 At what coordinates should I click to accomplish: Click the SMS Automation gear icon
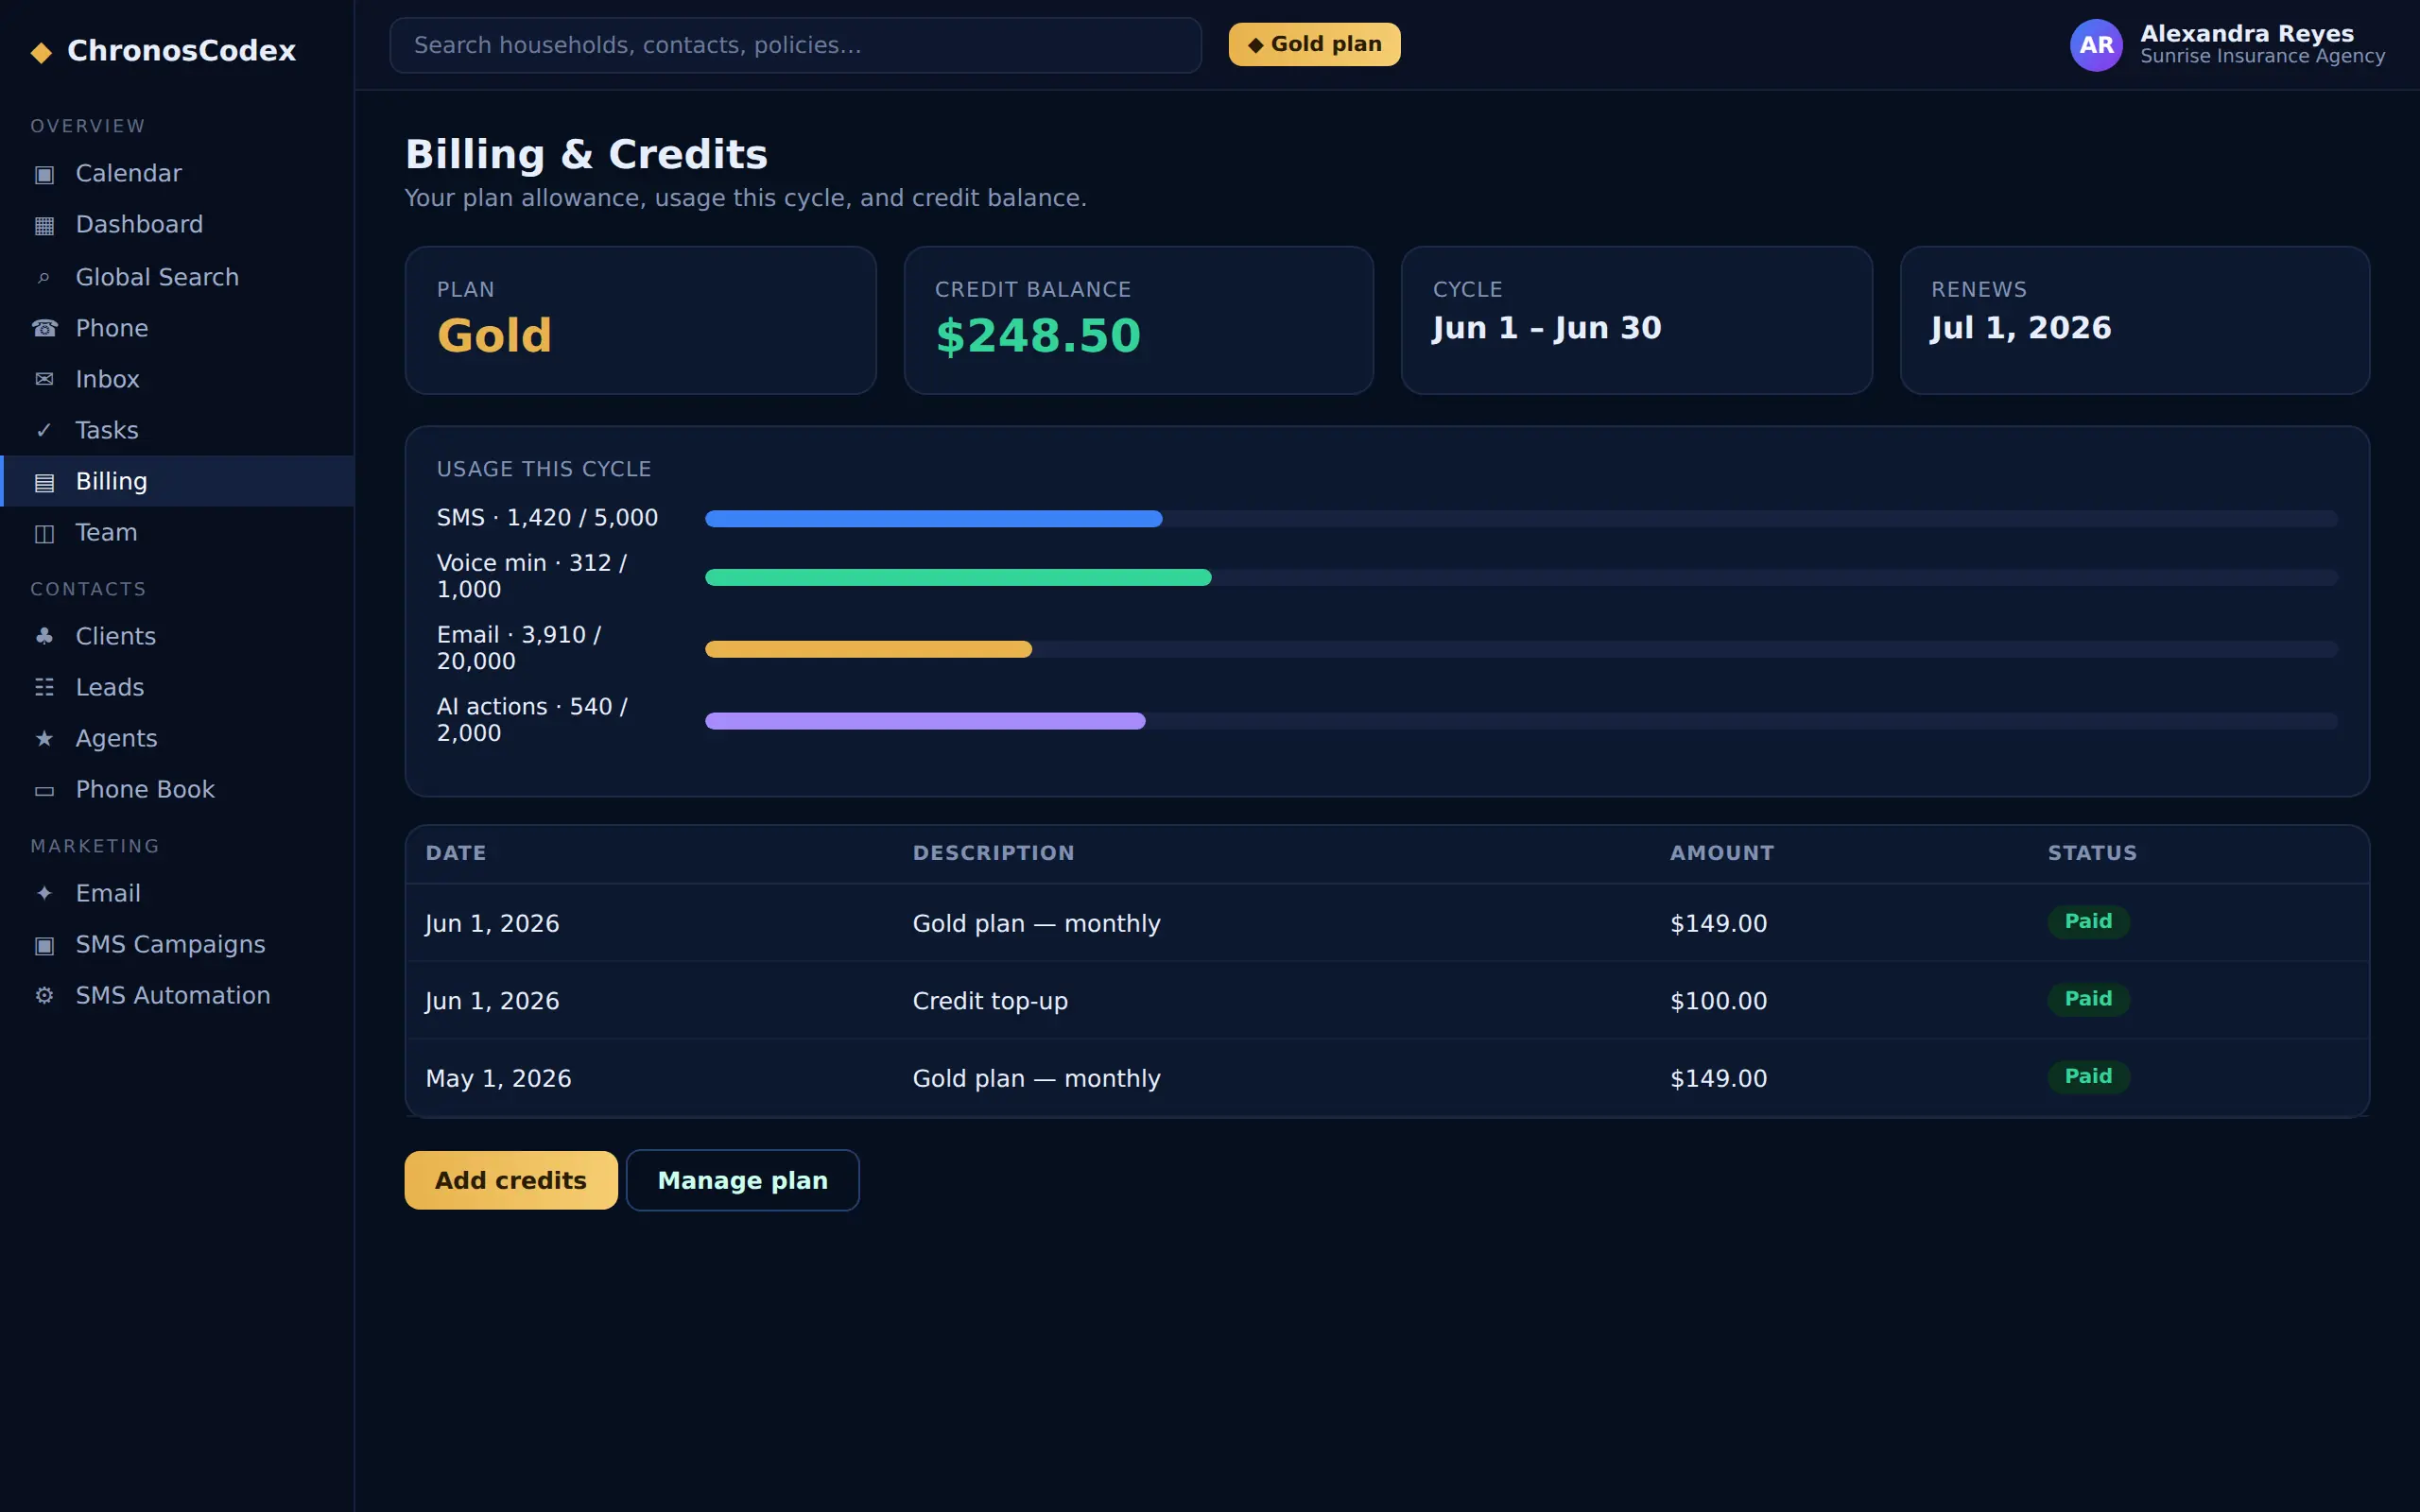coord(44,996)
